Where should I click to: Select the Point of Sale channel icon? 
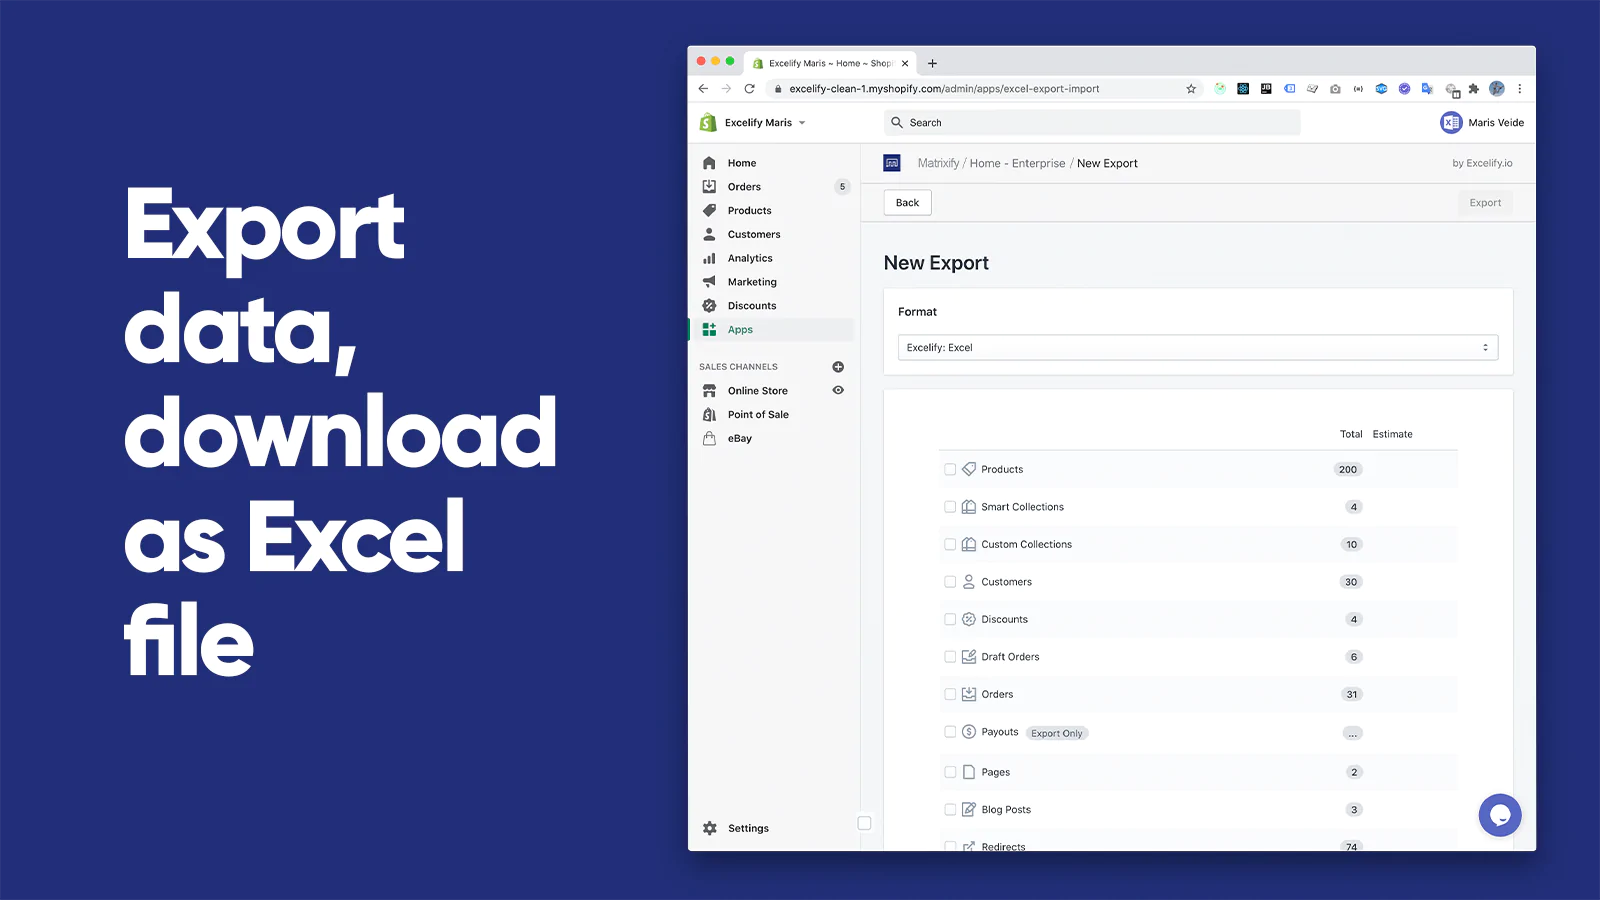[x=710, y=414]
